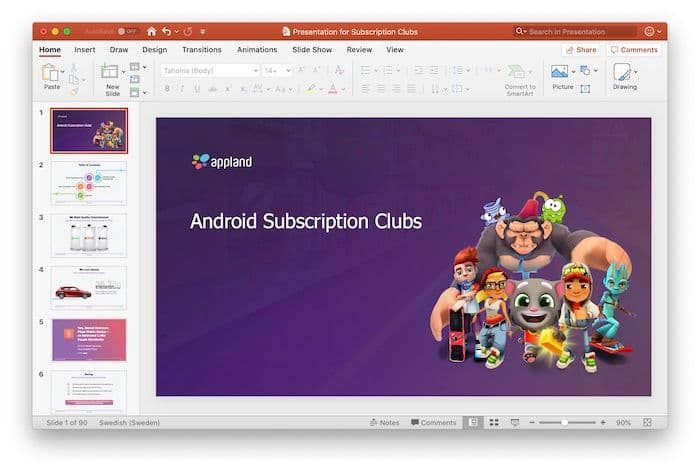Click the zoom slider

(567, 422)
